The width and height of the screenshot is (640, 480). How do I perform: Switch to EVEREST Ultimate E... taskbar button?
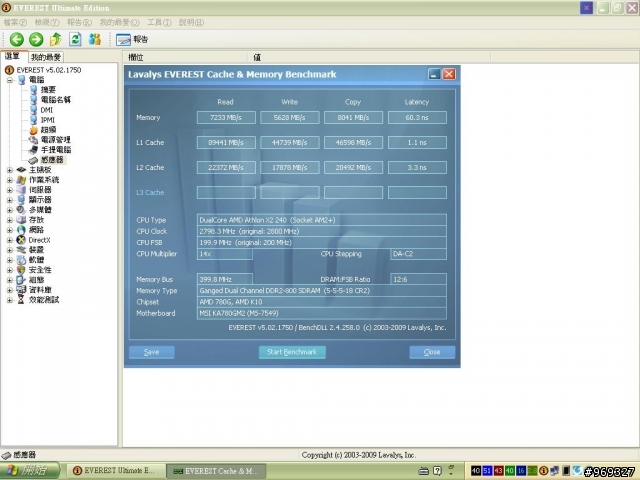click(x=116, y=471)
